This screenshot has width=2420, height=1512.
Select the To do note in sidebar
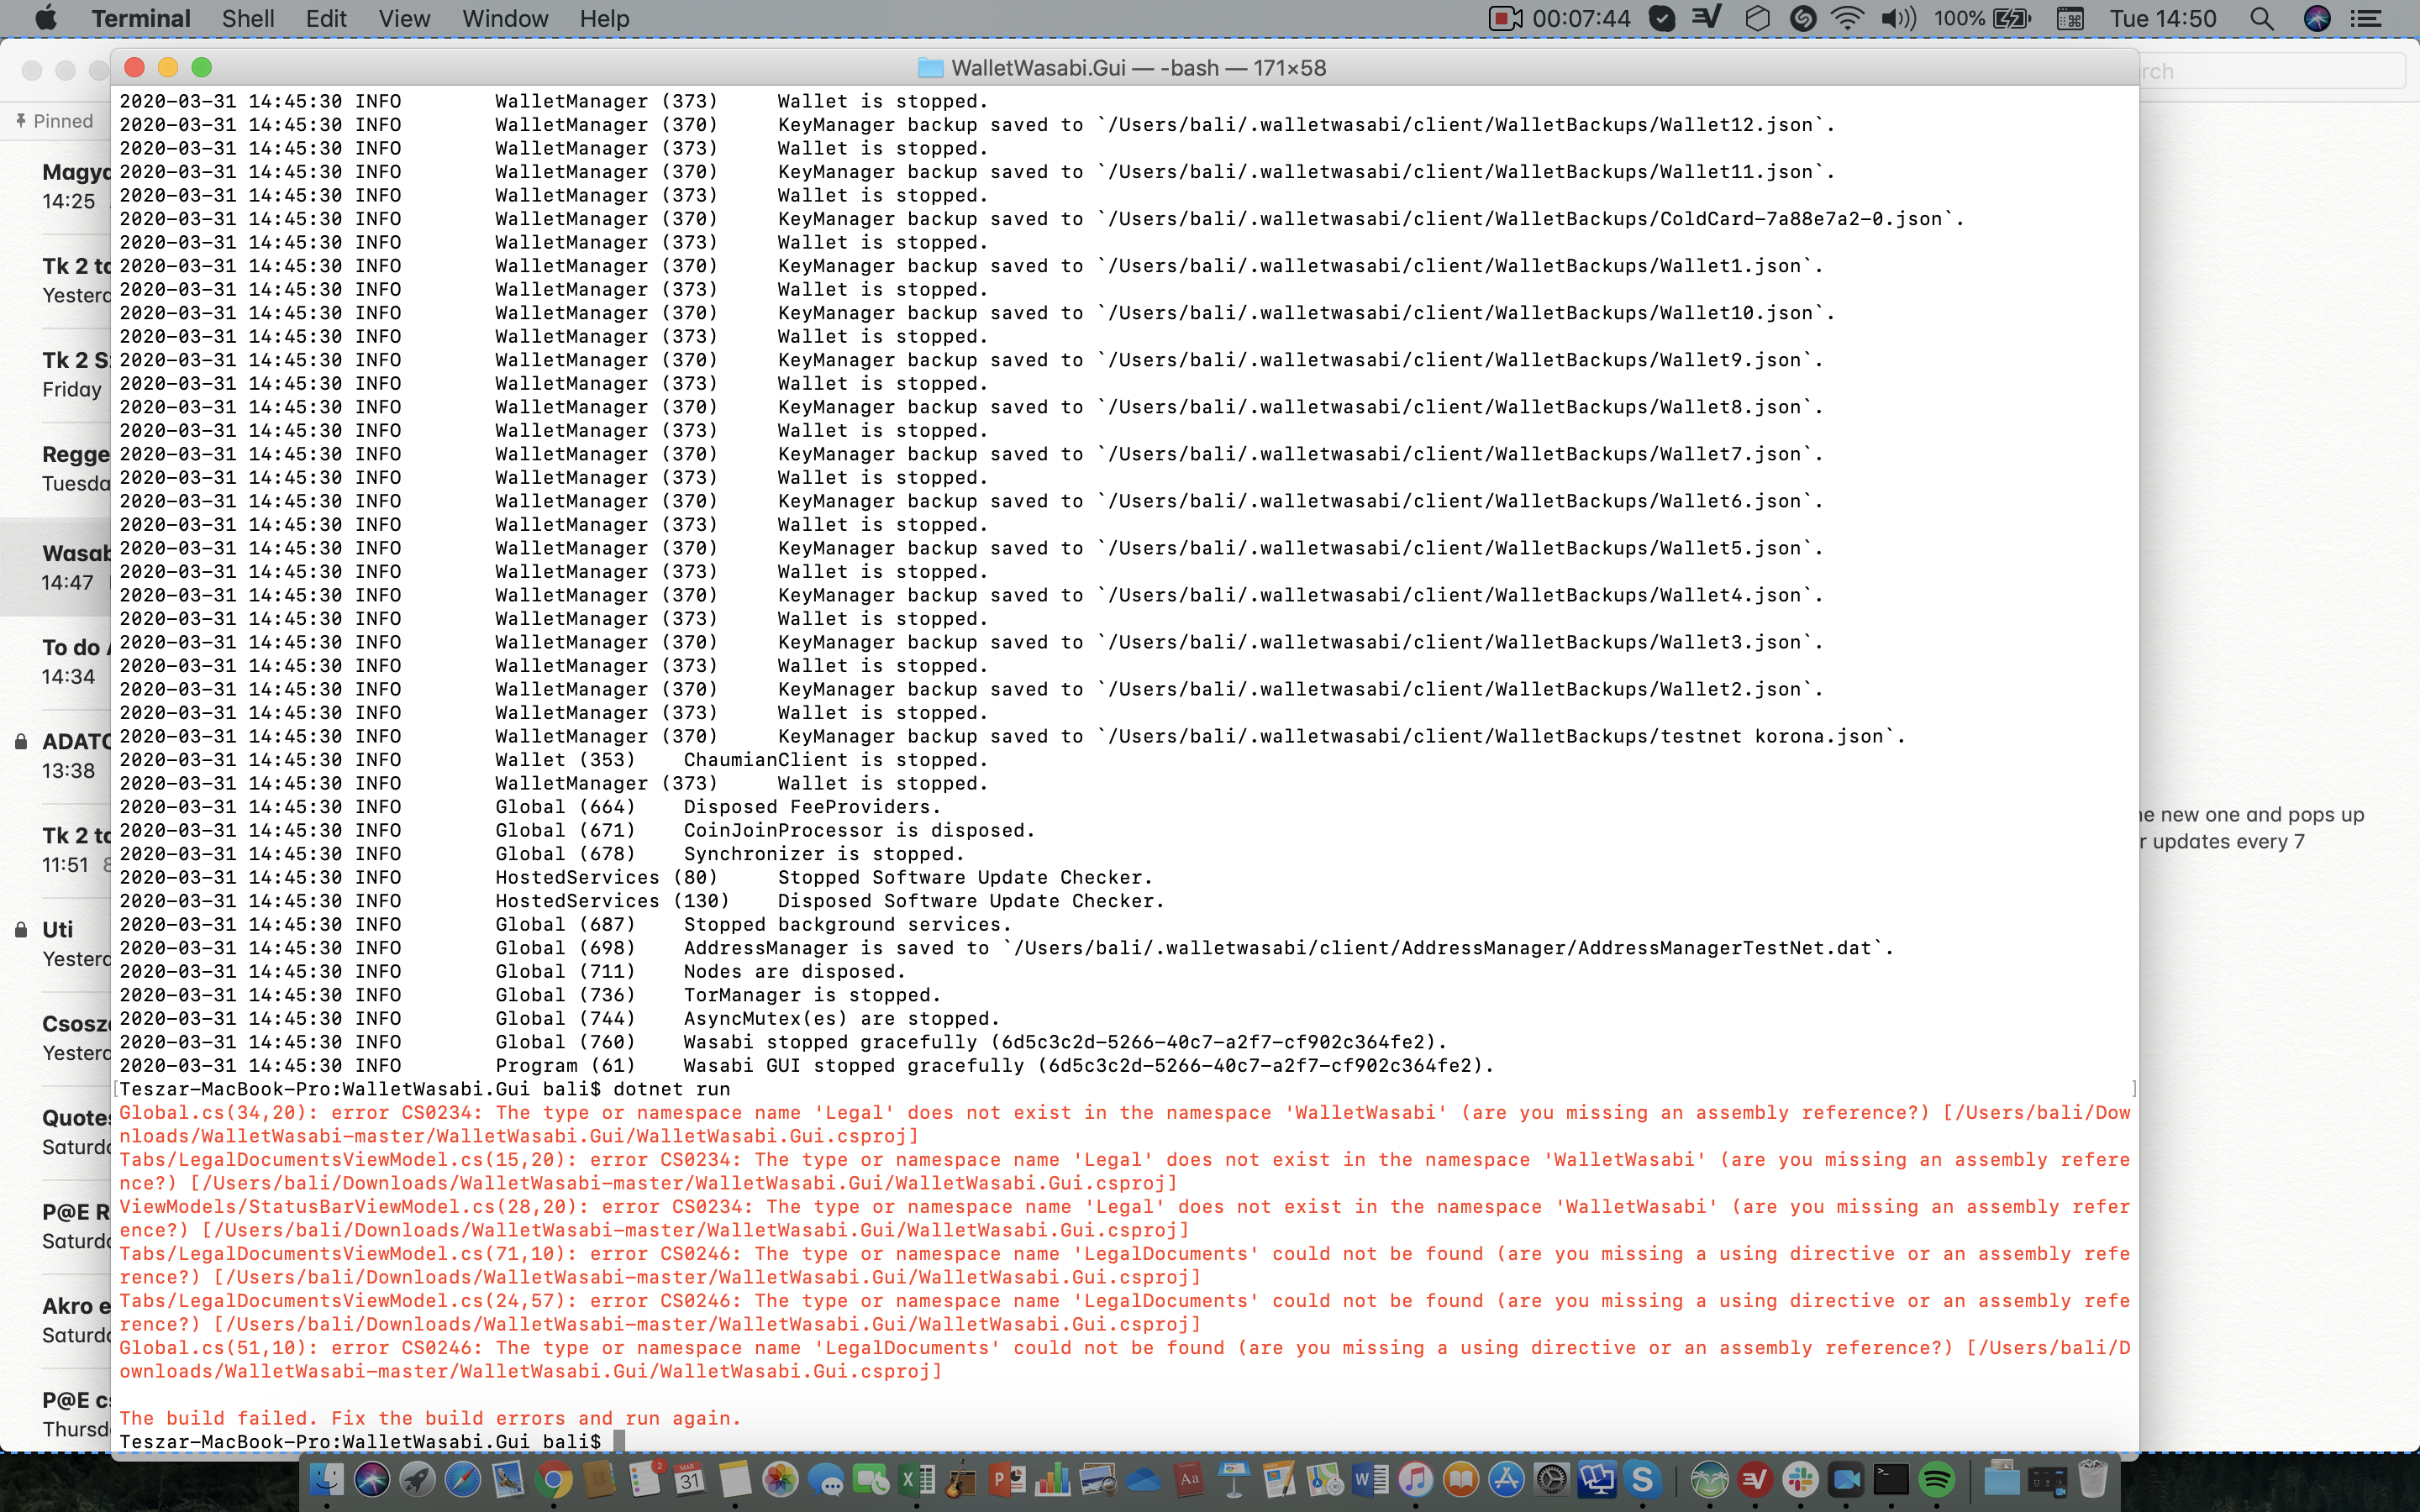pyautogui.click(x=70, y=661)
